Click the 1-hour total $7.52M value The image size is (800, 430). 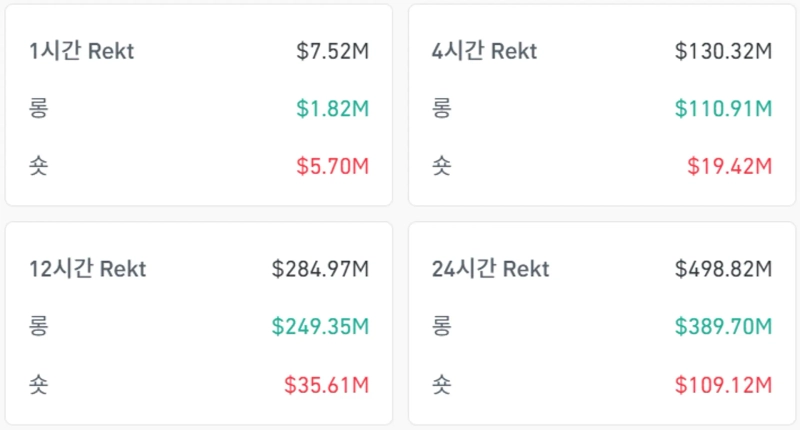(x=333, y=51)
